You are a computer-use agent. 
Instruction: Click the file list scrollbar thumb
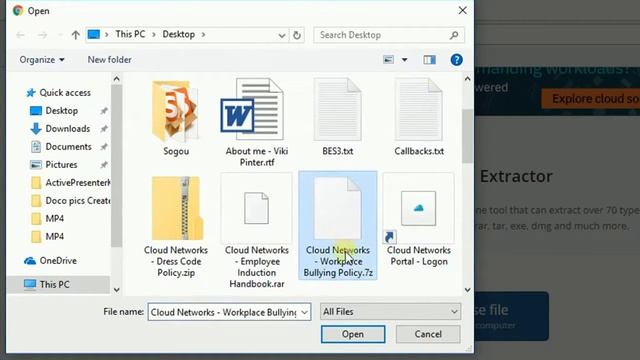click(x=468, y=137)
